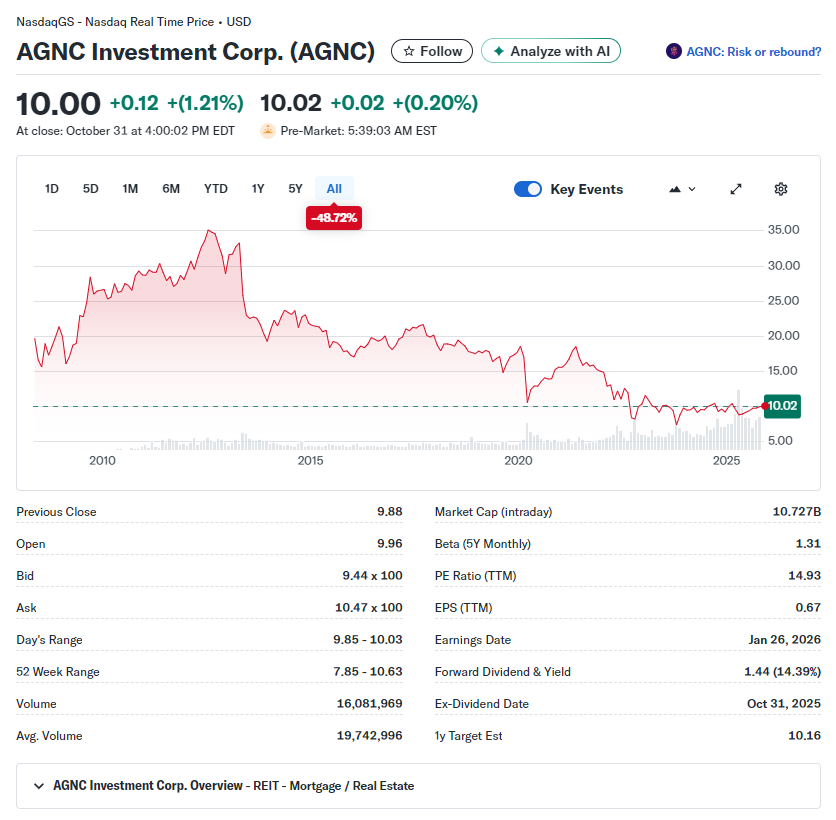Screen dimensions: 836x820
Task: Click the AGNC Investment Corp. (AGNC) title
Action: [196, 52]
